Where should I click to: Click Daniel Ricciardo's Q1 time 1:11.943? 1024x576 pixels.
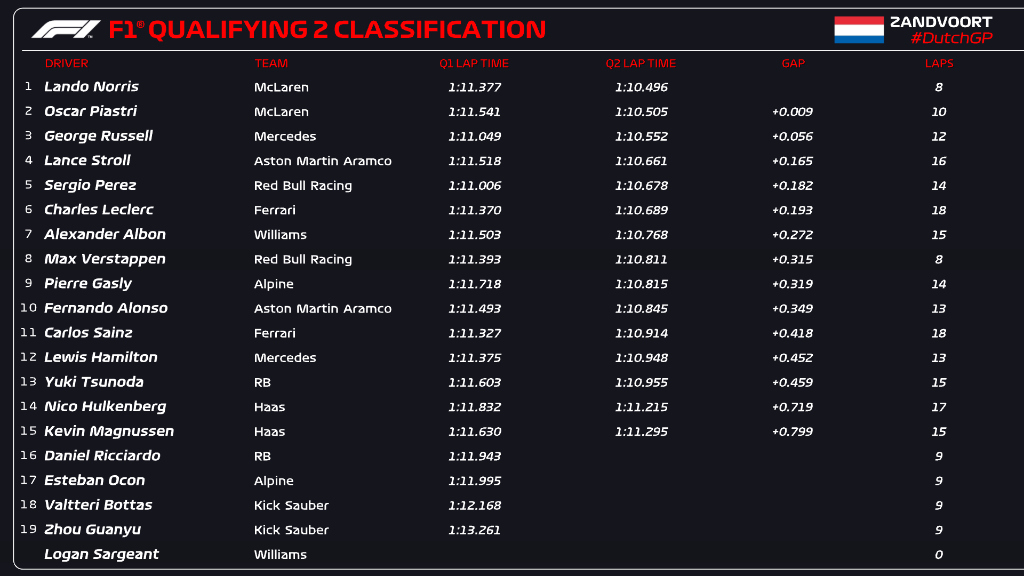point(474,456)
